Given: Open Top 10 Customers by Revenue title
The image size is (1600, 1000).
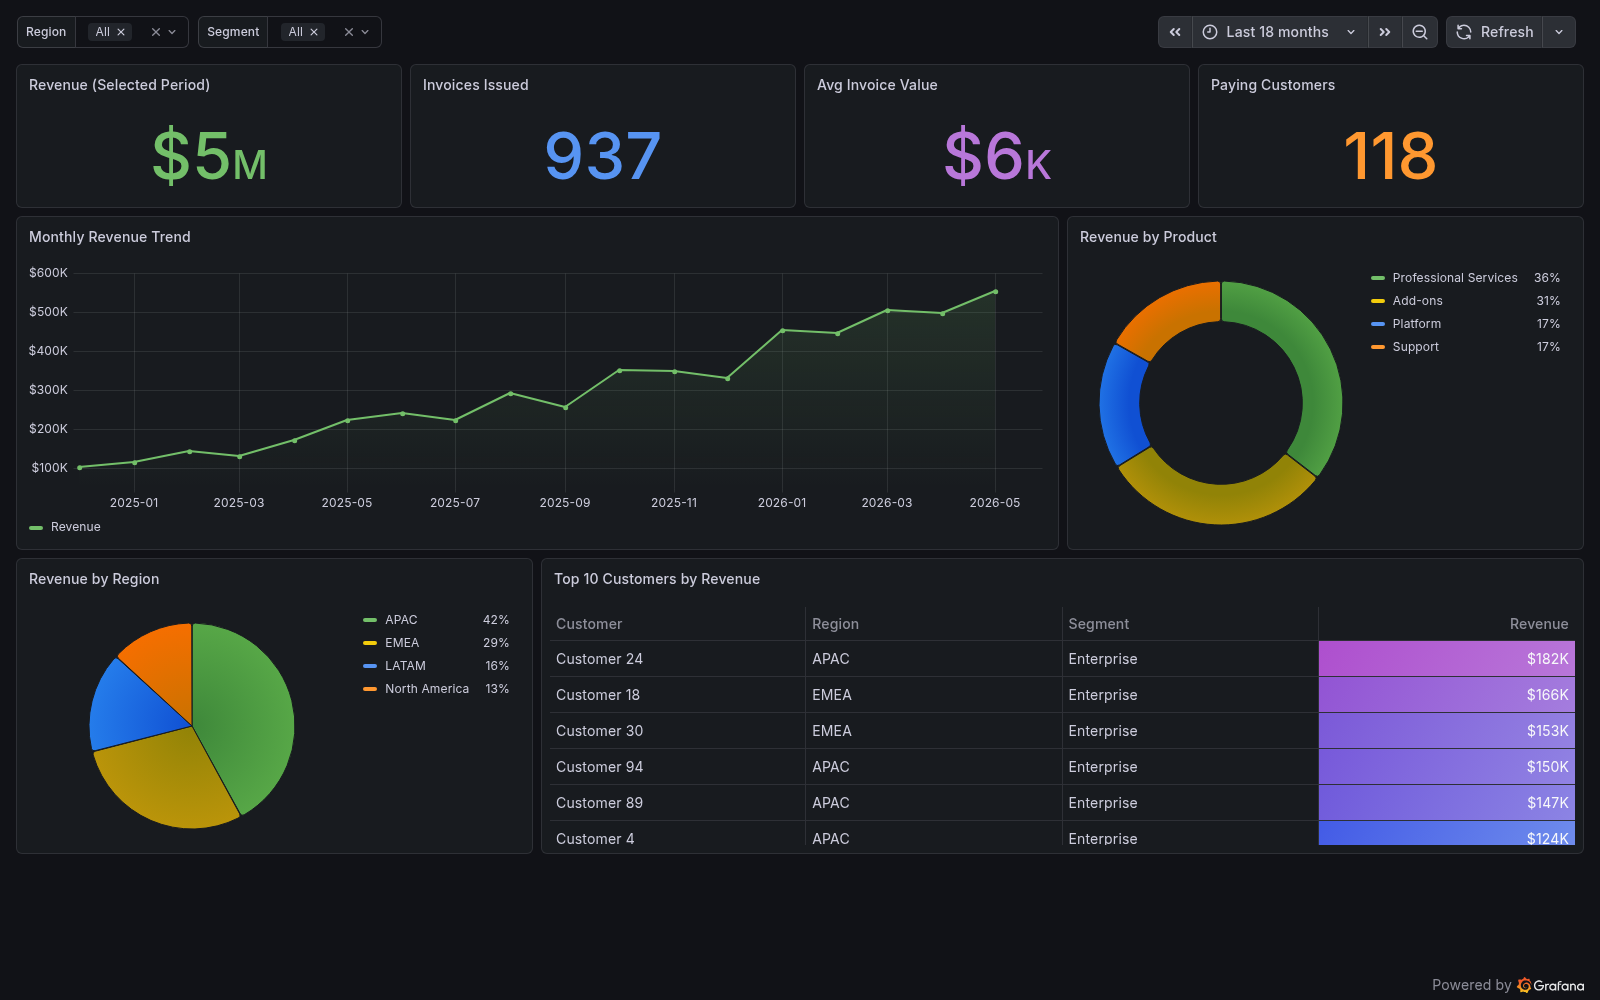Looking at the screenshot, I should 657,579.
